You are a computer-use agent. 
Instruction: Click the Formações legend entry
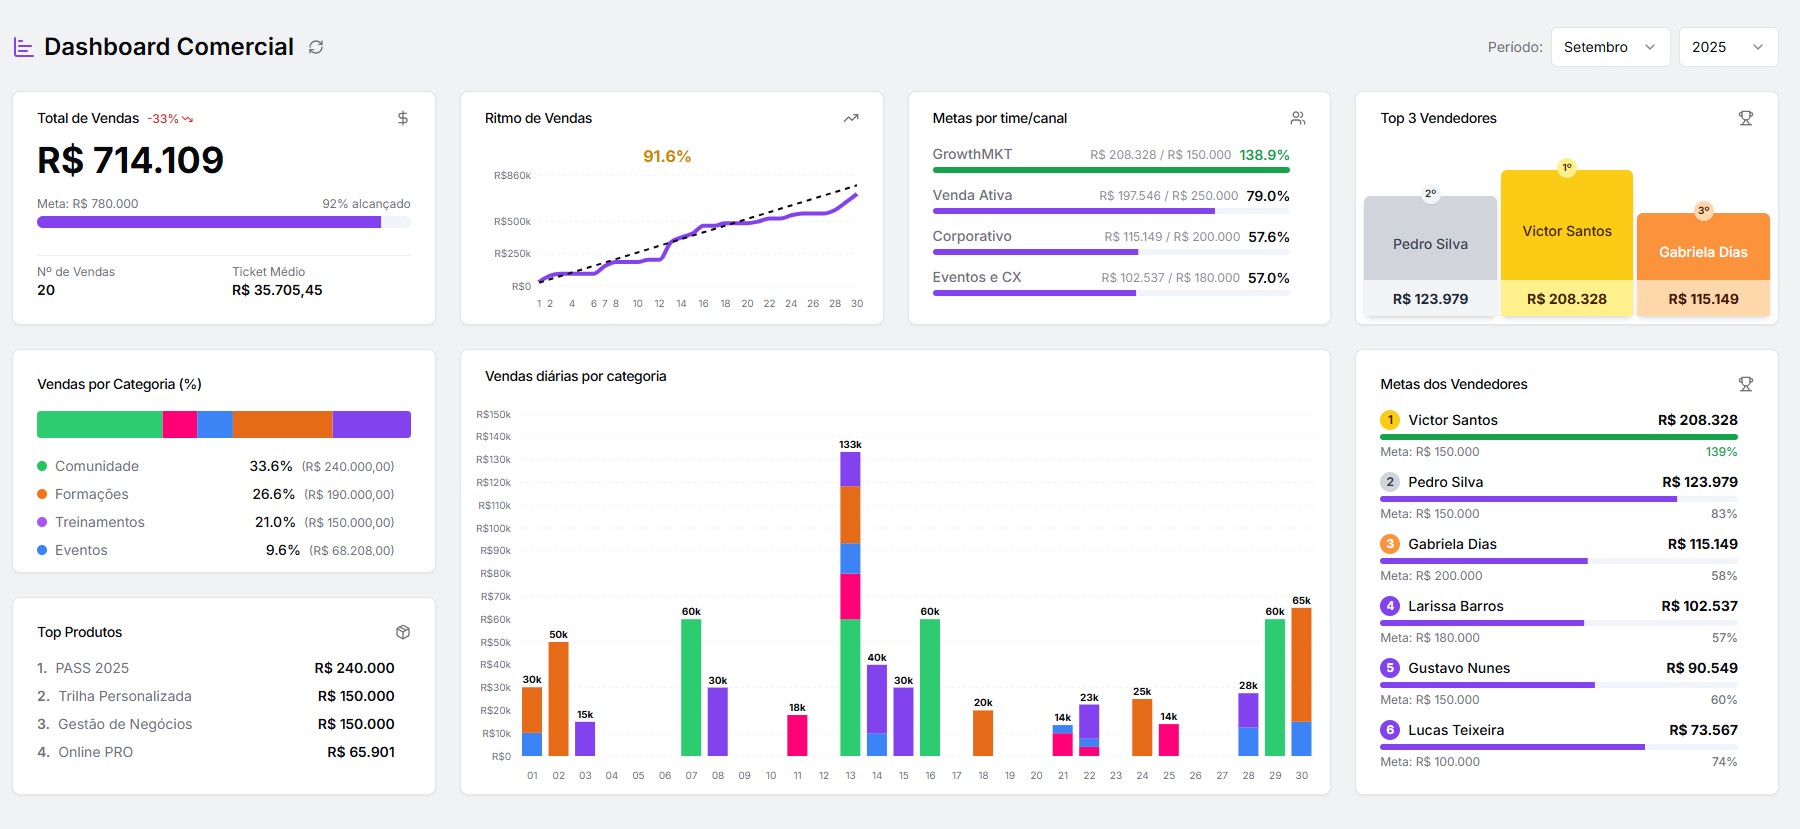[x=91, y=494]
